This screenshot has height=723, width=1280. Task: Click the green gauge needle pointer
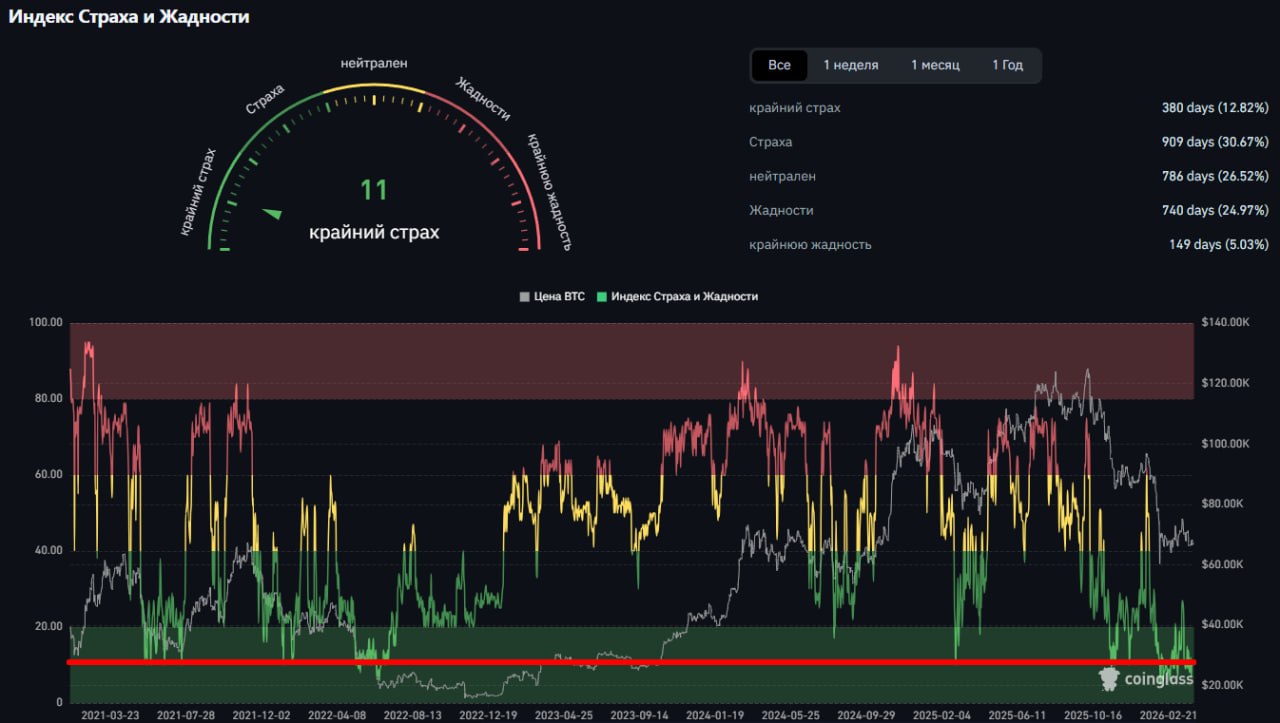pos(272,212)
